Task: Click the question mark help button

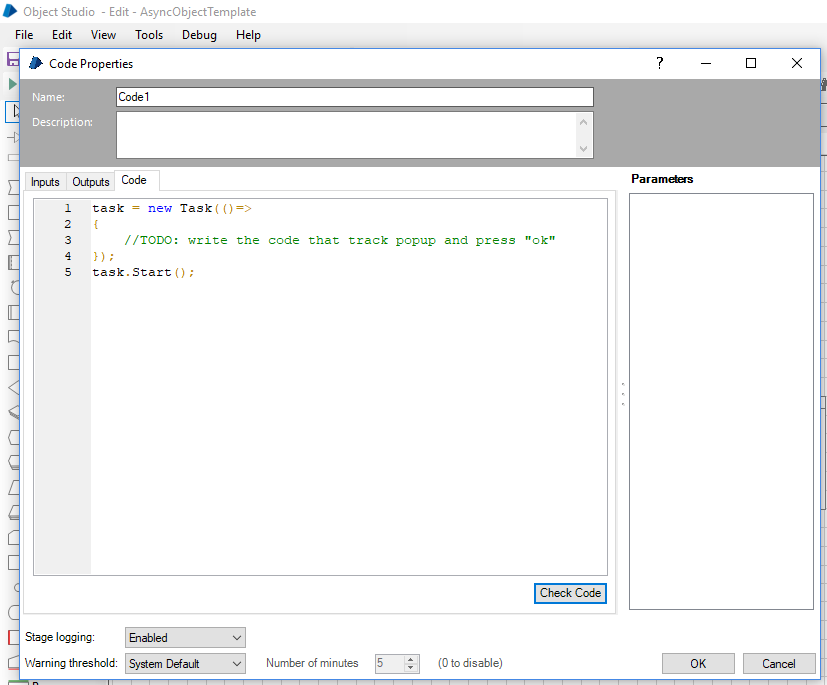Action: [x=659, y=63]
